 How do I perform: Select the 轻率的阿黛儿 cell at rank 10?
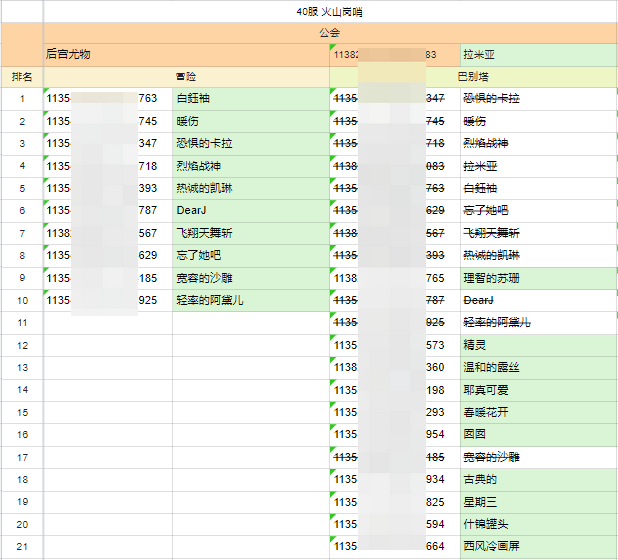point(251,300)
